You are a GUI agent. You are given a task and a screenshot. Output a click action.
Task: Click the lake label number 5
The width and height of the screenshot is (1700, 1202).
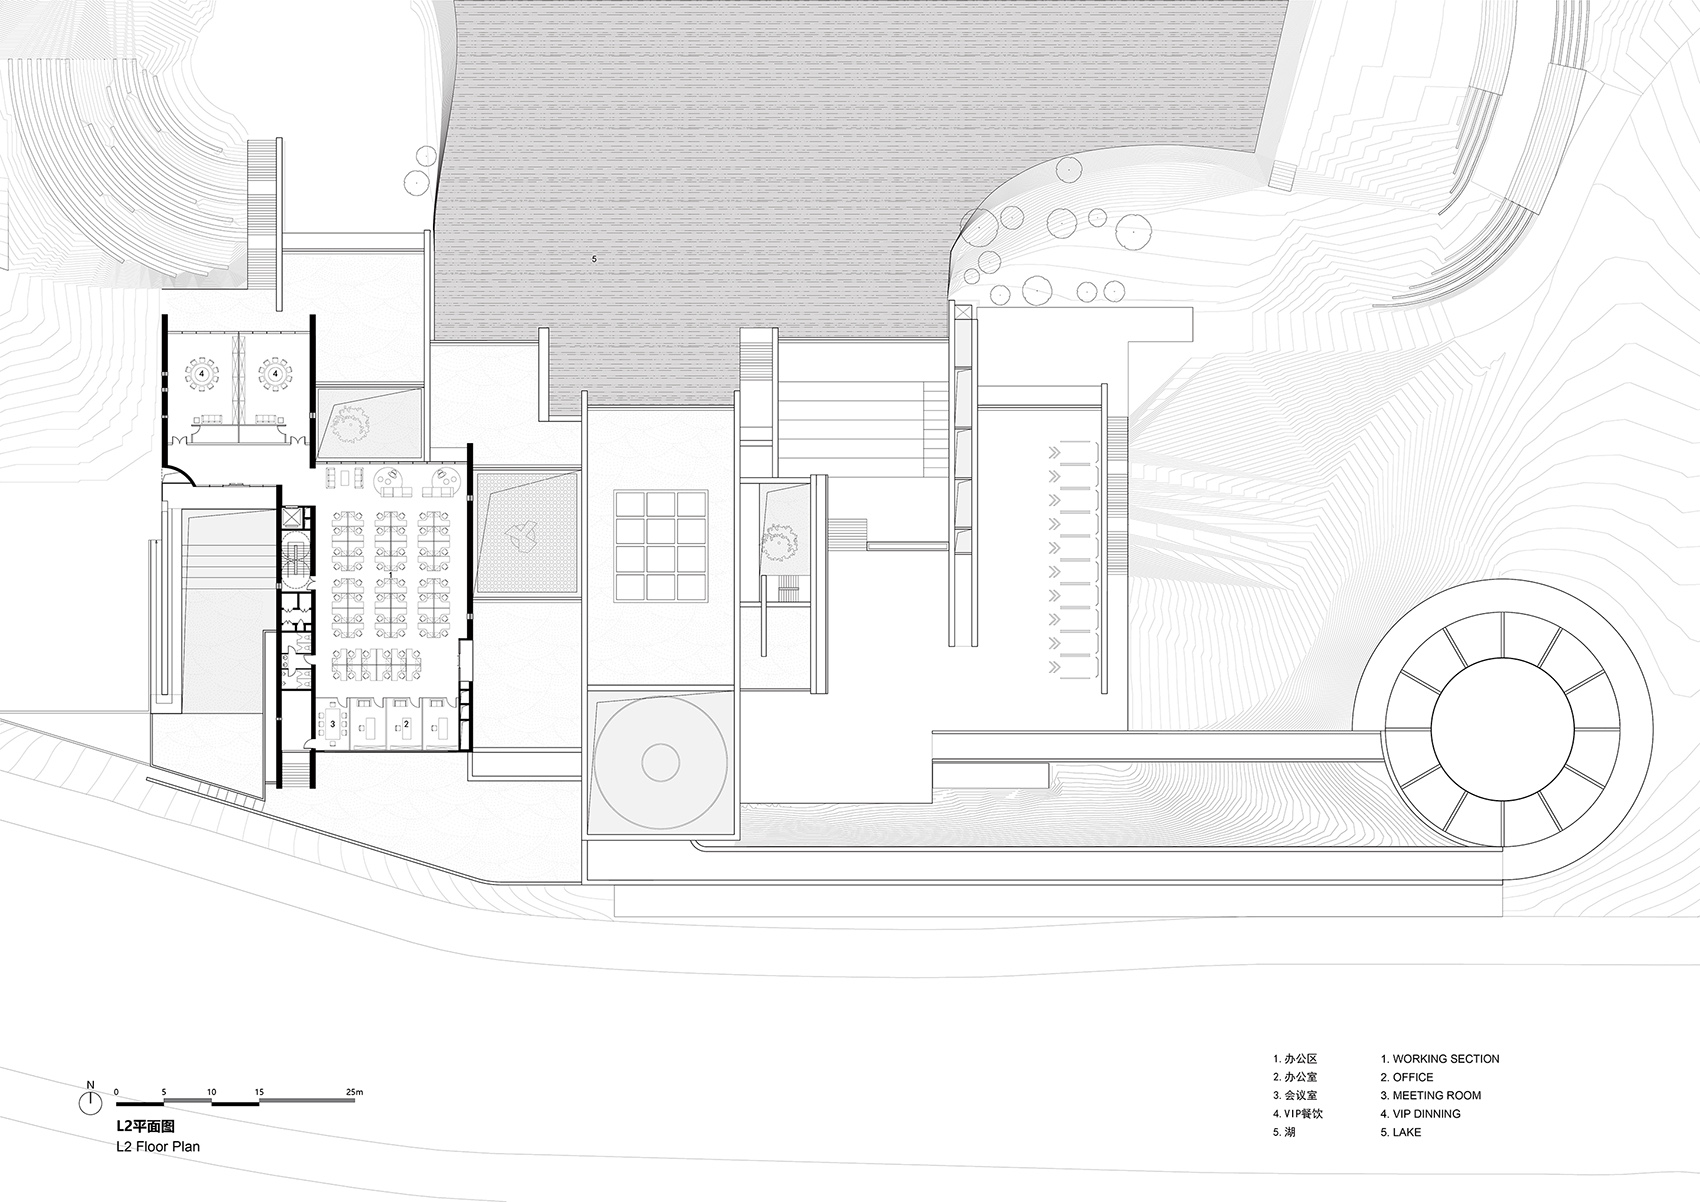595,259
